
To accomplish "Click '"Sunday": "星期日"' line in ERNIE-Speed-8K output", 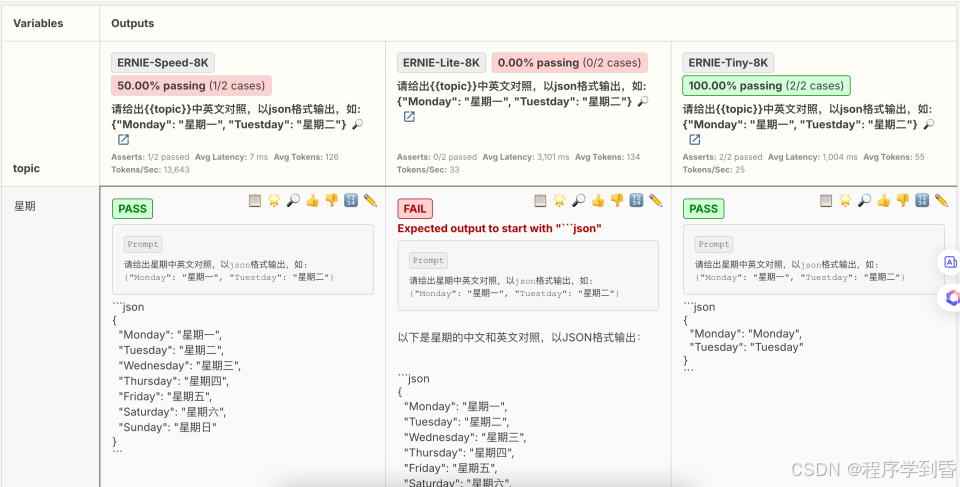I will tap(167, 427).
